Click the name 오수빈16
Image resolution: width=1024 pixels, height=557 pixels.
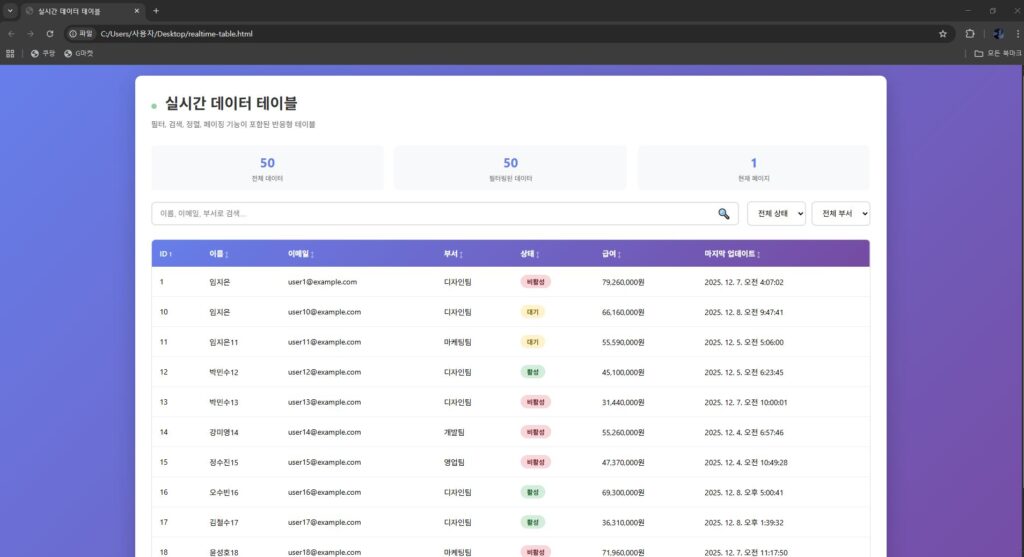point(223,492)
